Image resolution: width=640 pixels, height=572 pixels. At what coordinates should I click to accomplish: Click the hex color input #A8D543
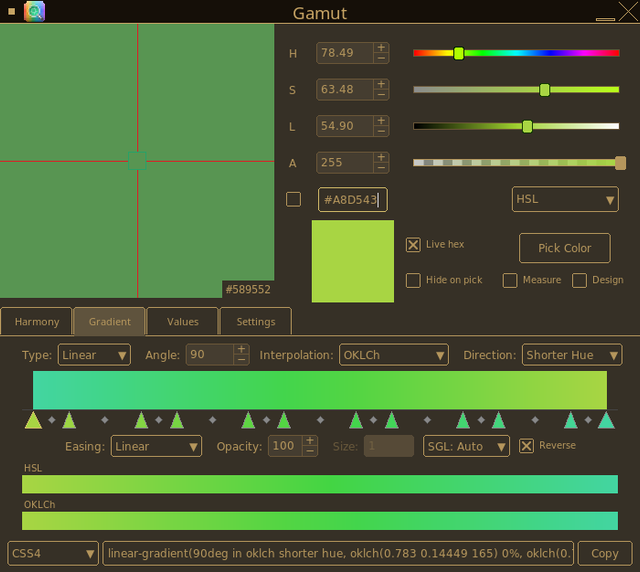(x=353, y=200)
